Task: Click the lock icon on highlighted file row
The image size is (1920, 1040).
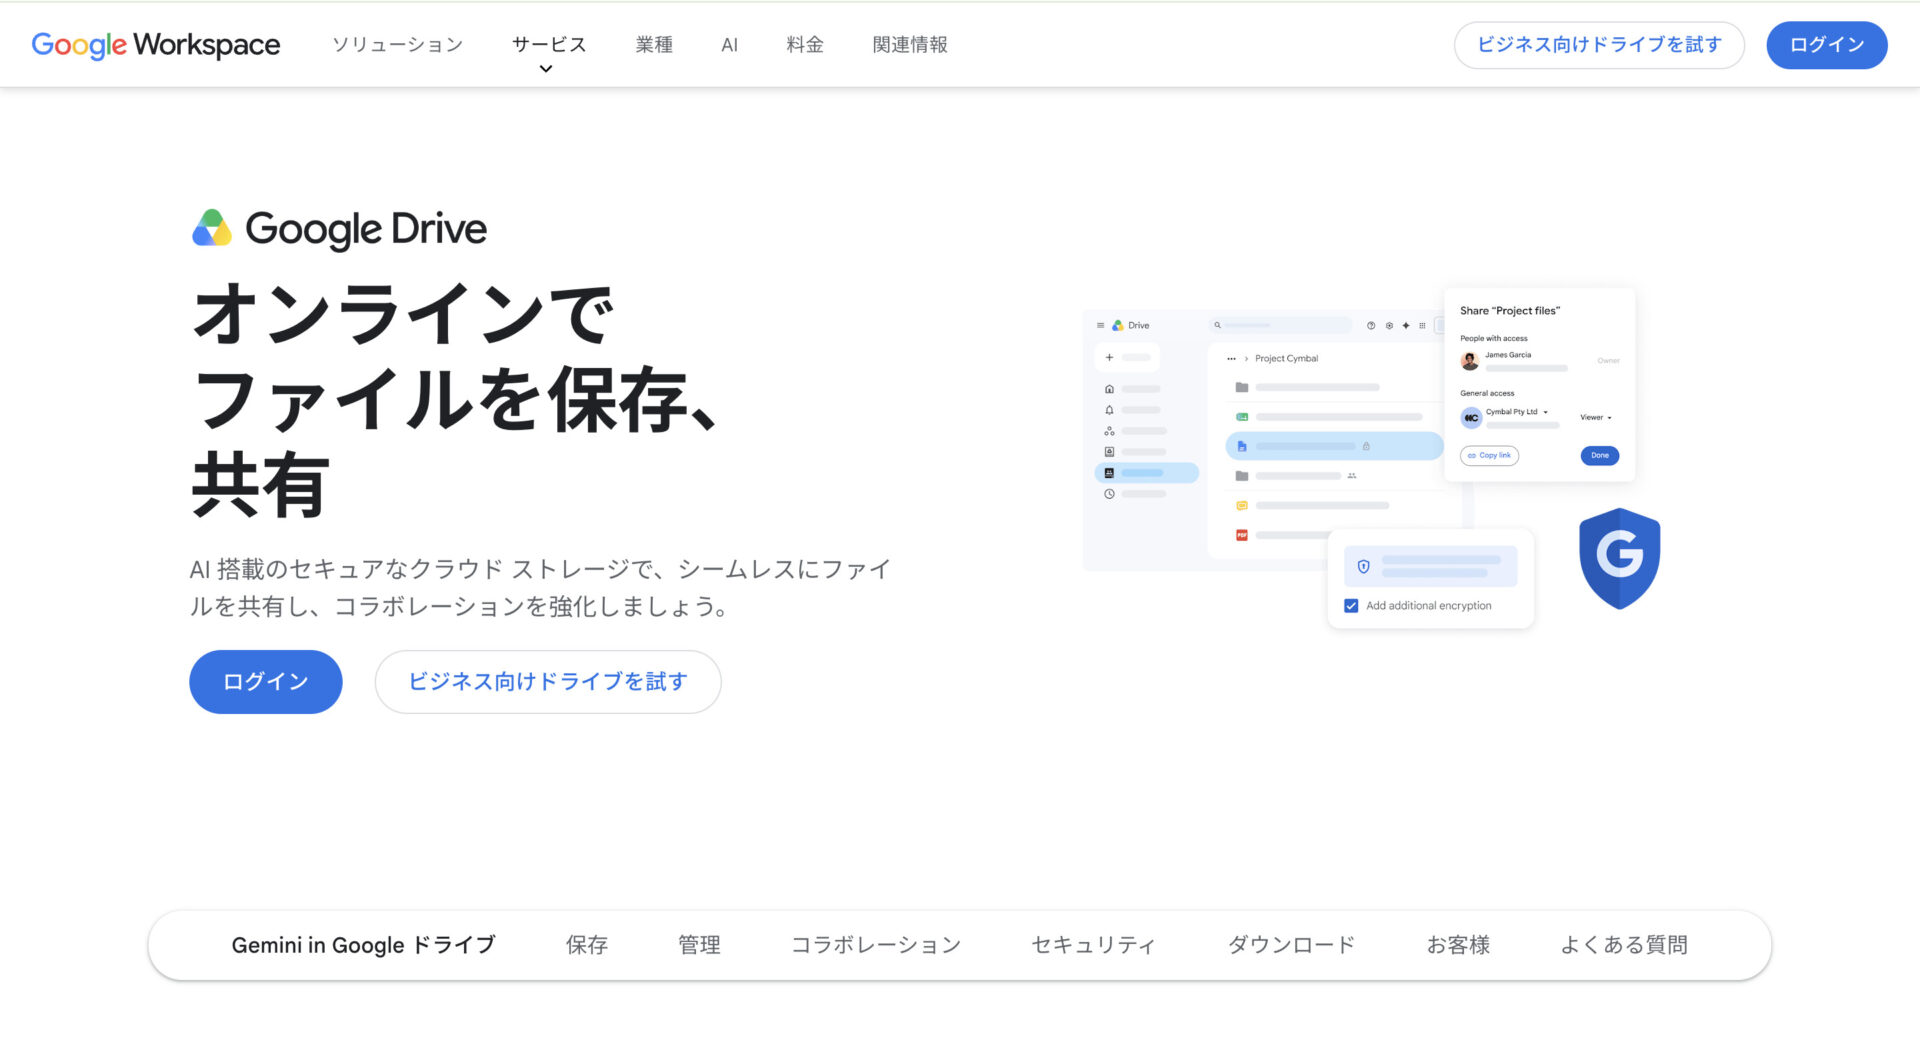Action: coord(1366,446)
